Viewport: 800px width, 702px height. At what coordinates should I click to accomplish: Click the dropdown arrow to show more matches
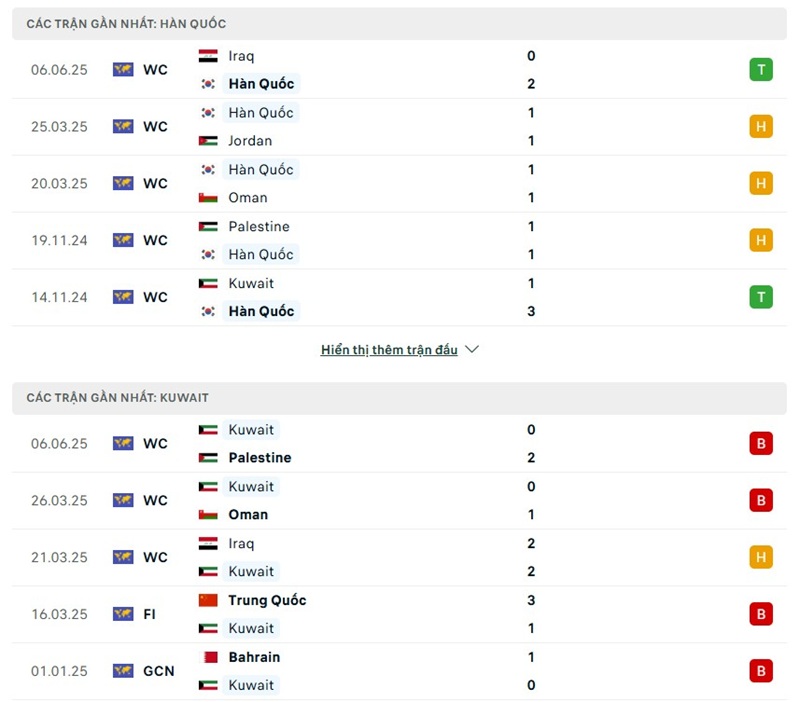click(x=470, y=350)
